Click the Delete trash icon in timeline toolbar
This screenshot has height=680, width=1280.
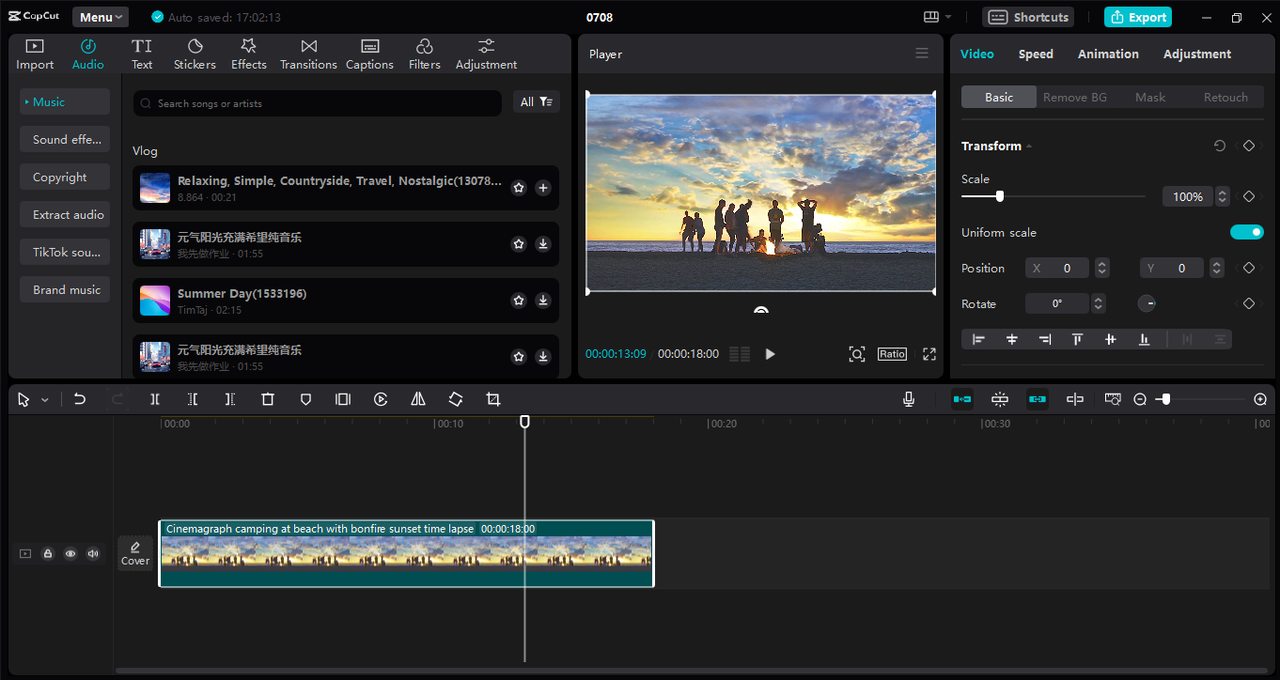[x=267, y=399]
